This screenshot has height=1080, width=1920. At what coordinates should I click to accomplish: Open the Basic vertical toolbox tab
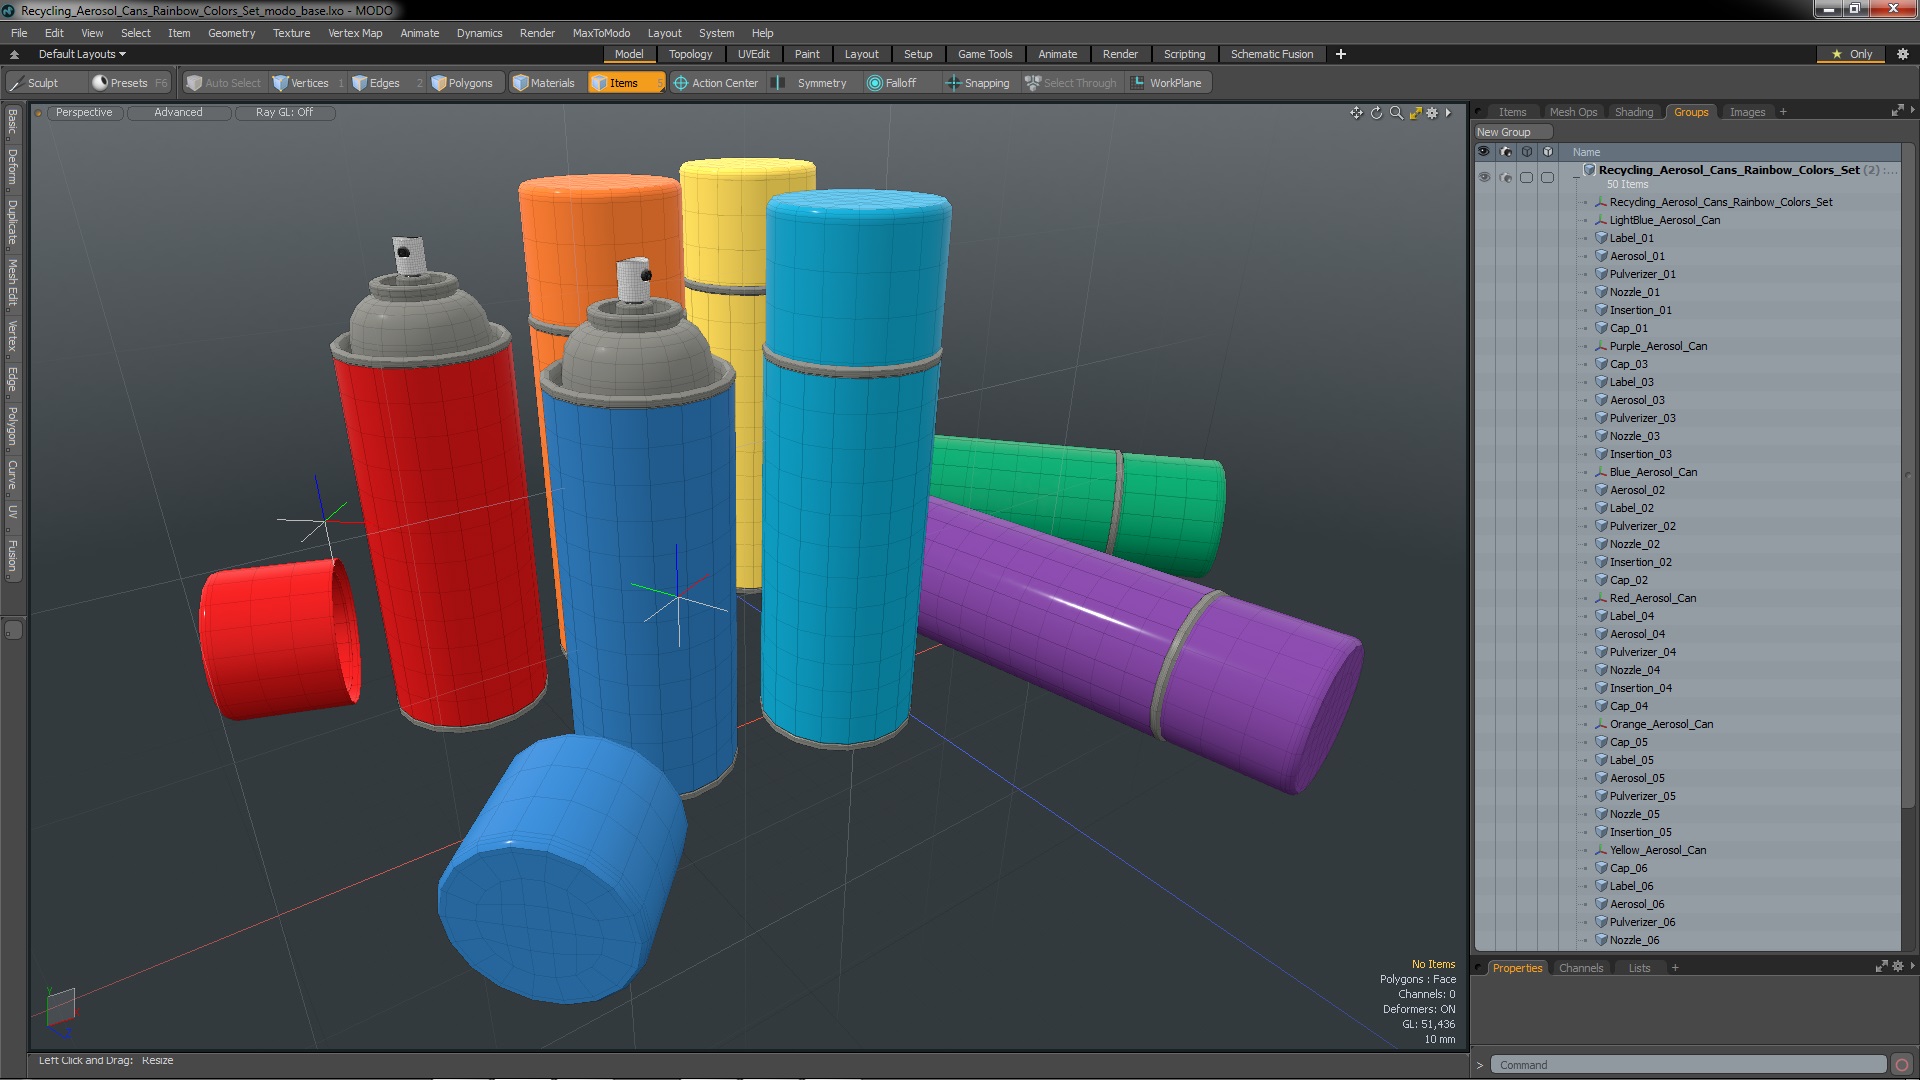click(x=12, y=121)
